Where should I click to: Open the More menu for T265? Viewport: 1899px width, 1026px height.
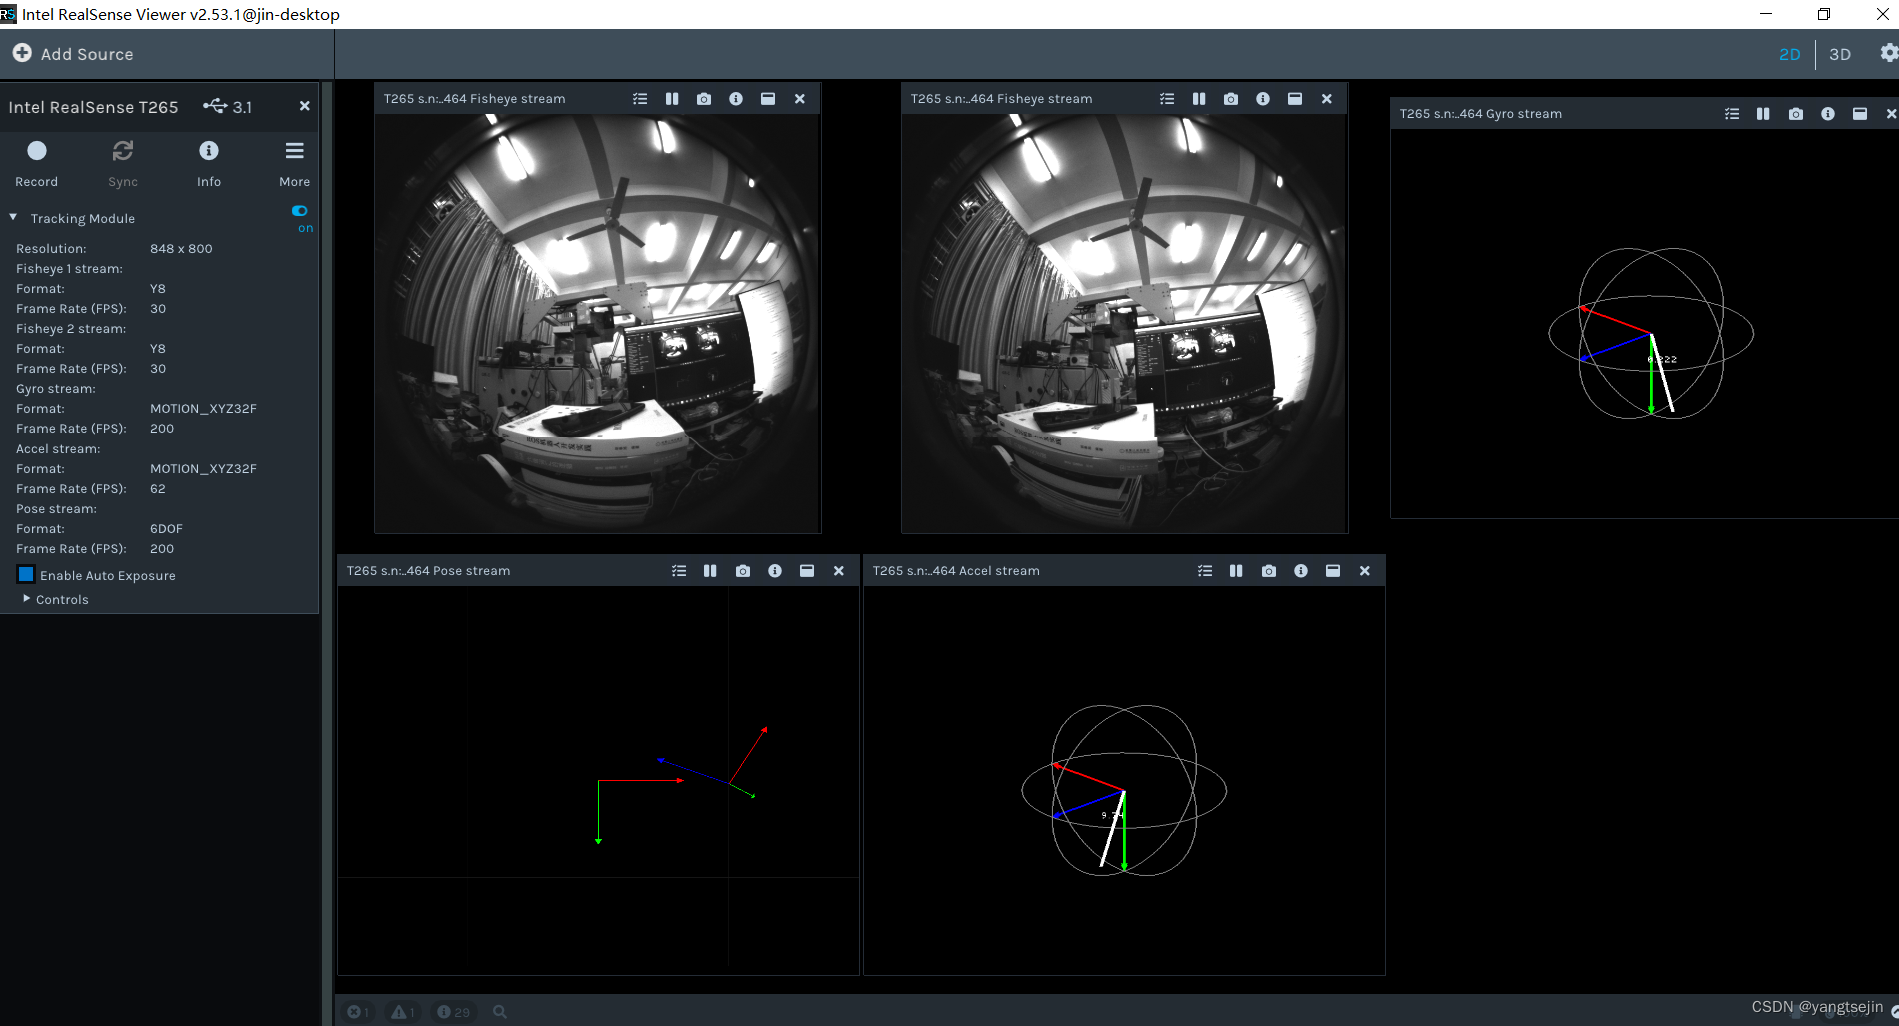click(x=294, y=163)
